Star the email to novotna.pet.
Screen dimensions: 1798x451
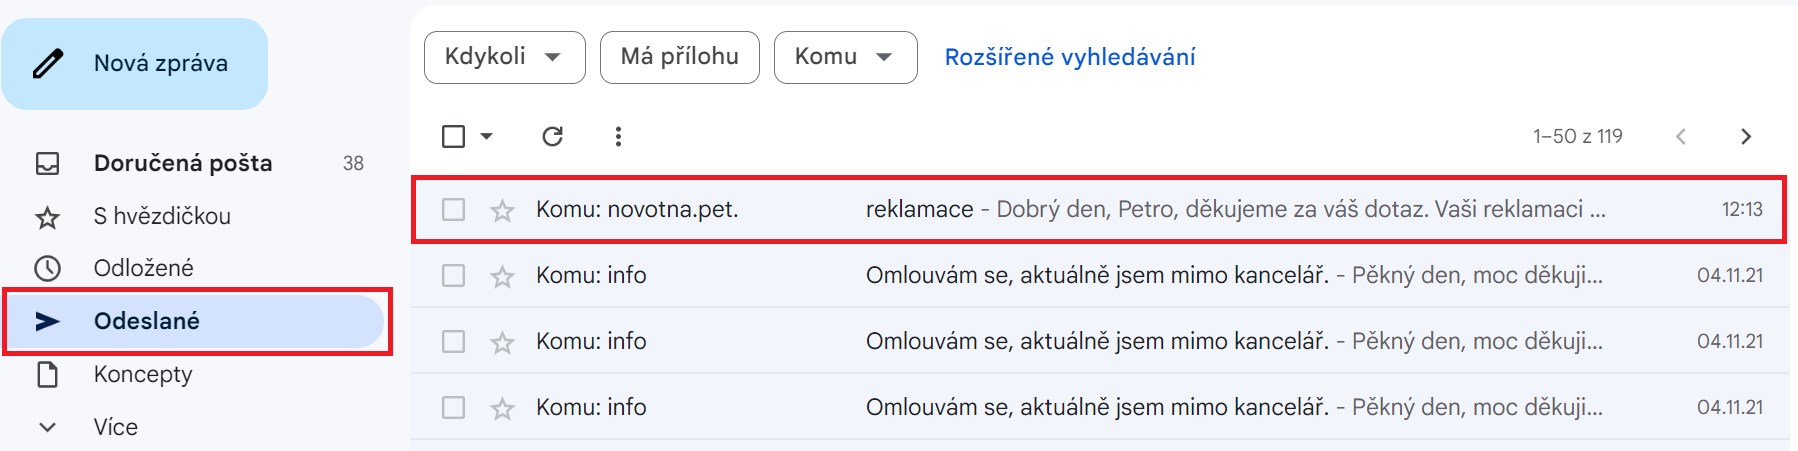[x=502, y=210]
